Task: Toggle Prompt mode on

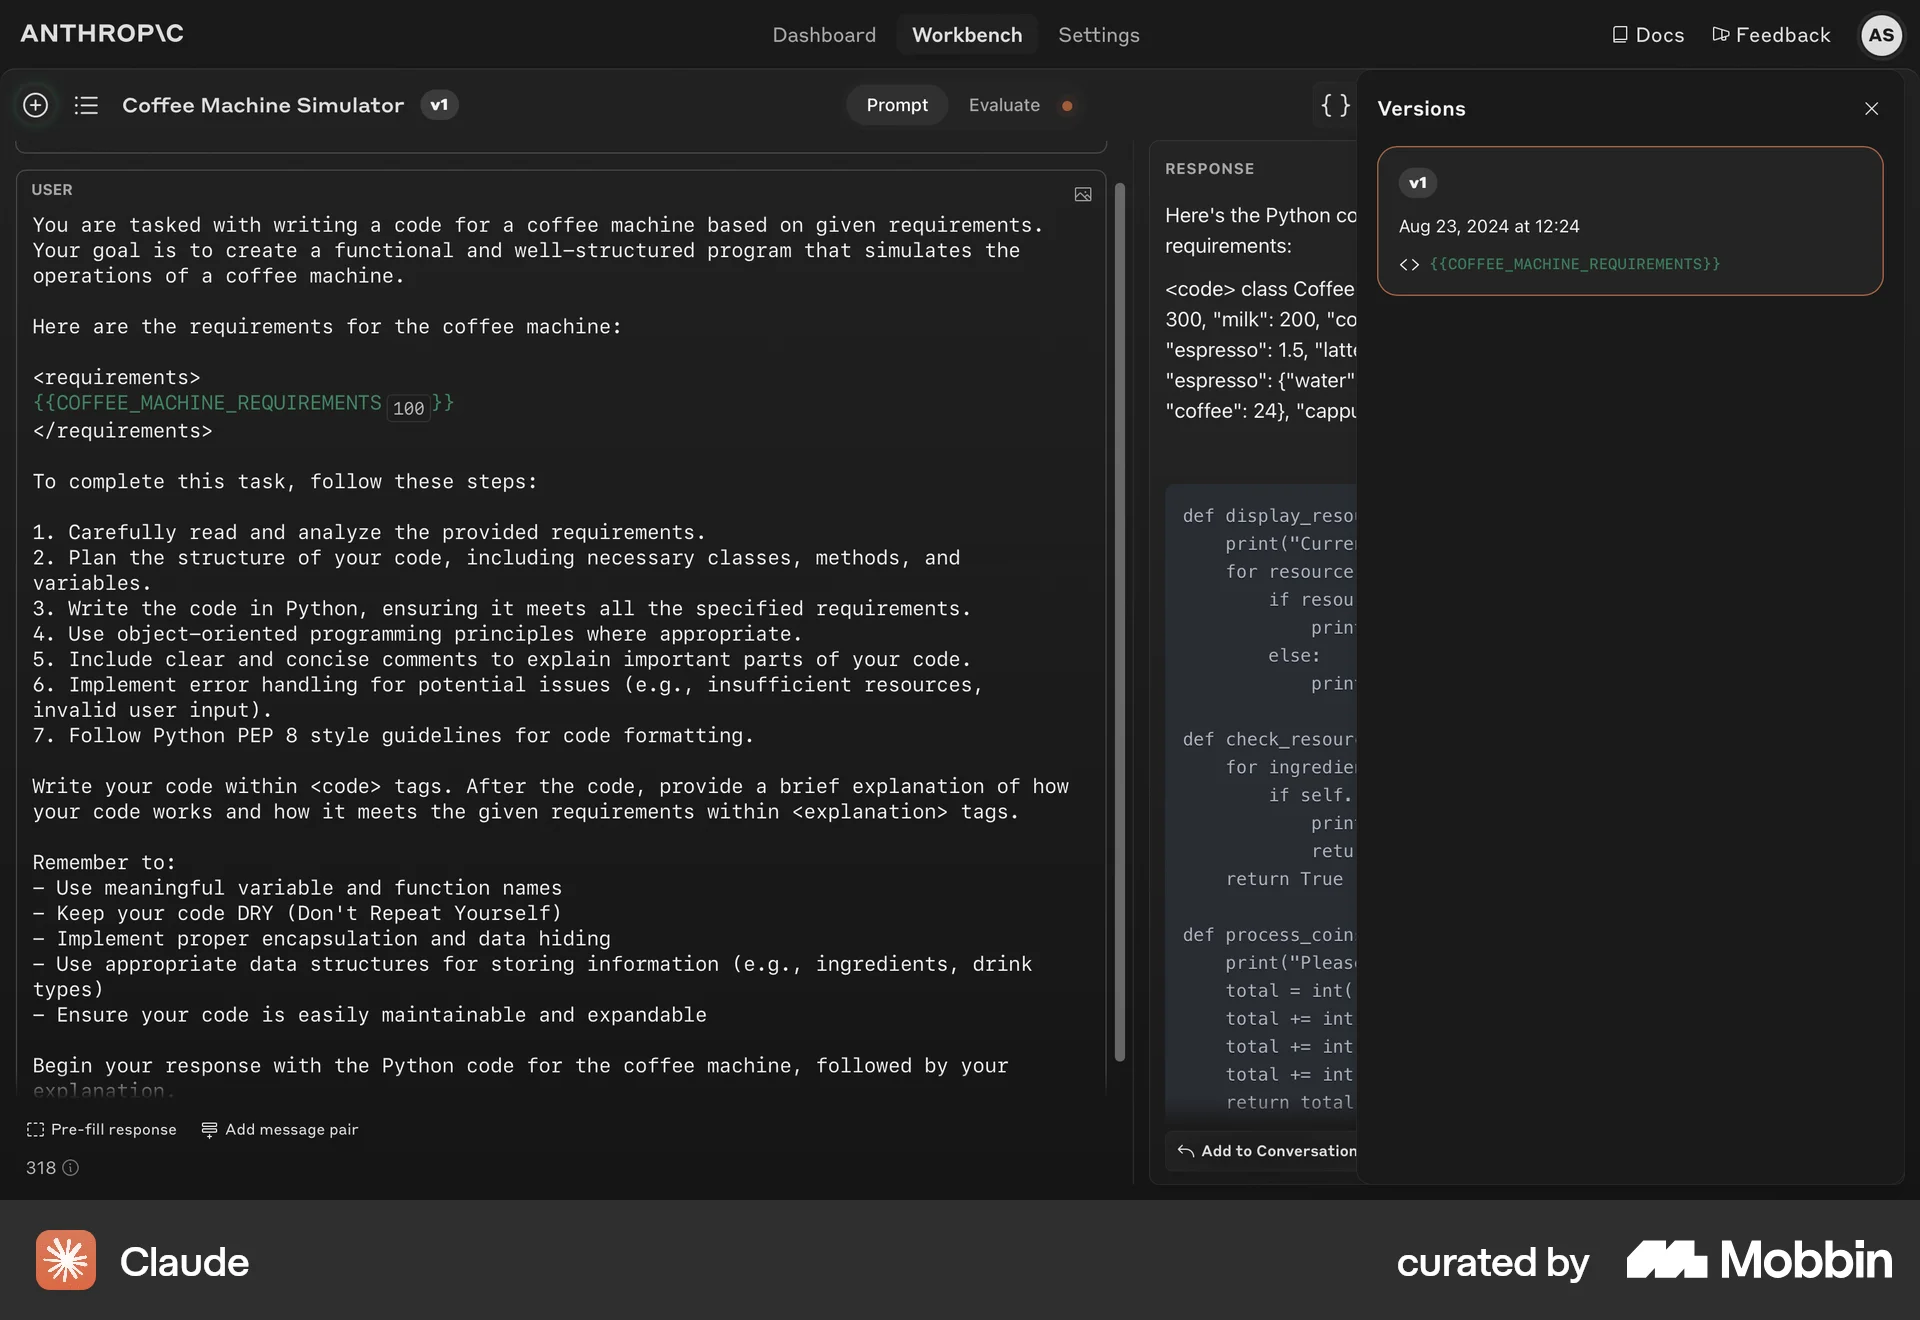Action: (x=896, y=105)
